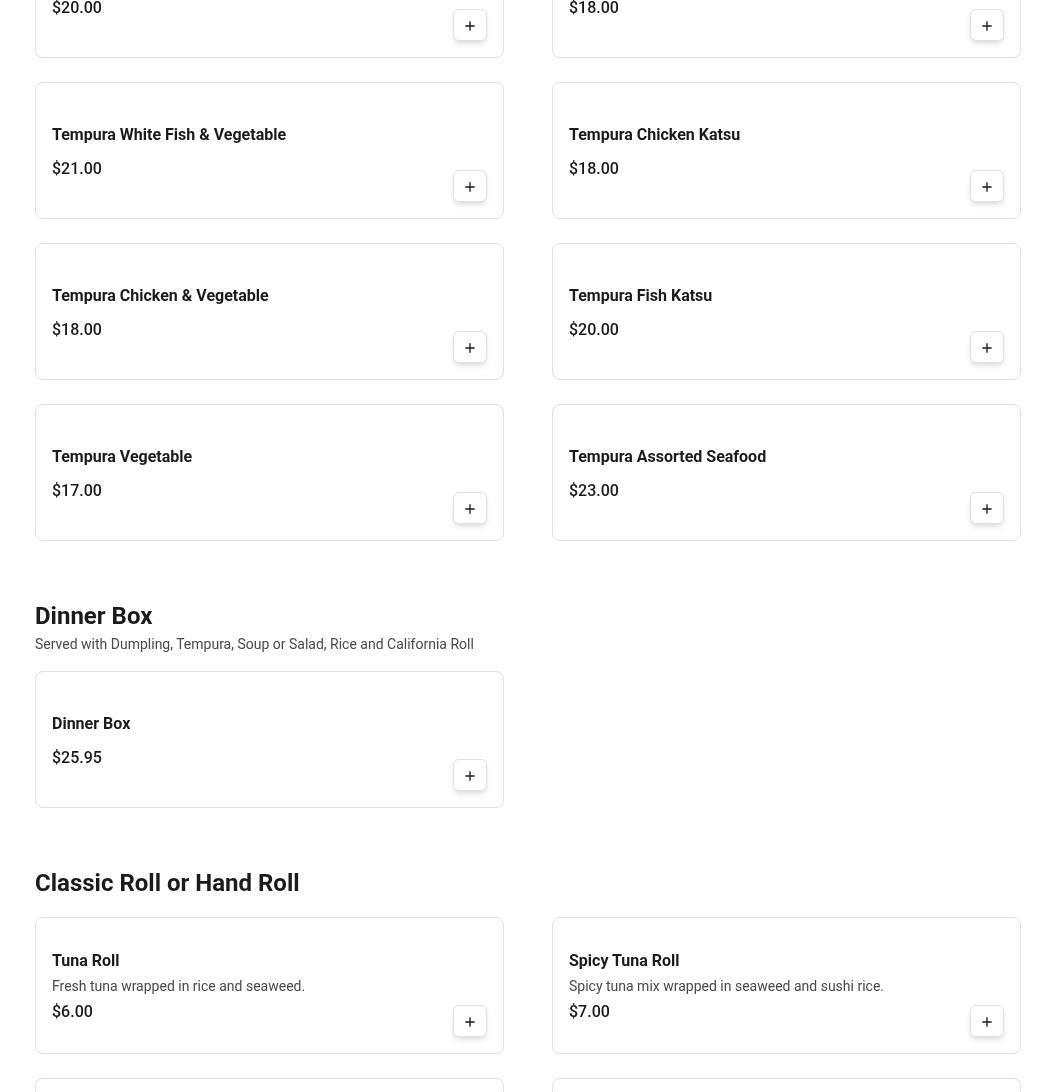Click the Classic Roll or Hand Roll heading
Screen dimensions: 1050x1092
pos(167,882)
